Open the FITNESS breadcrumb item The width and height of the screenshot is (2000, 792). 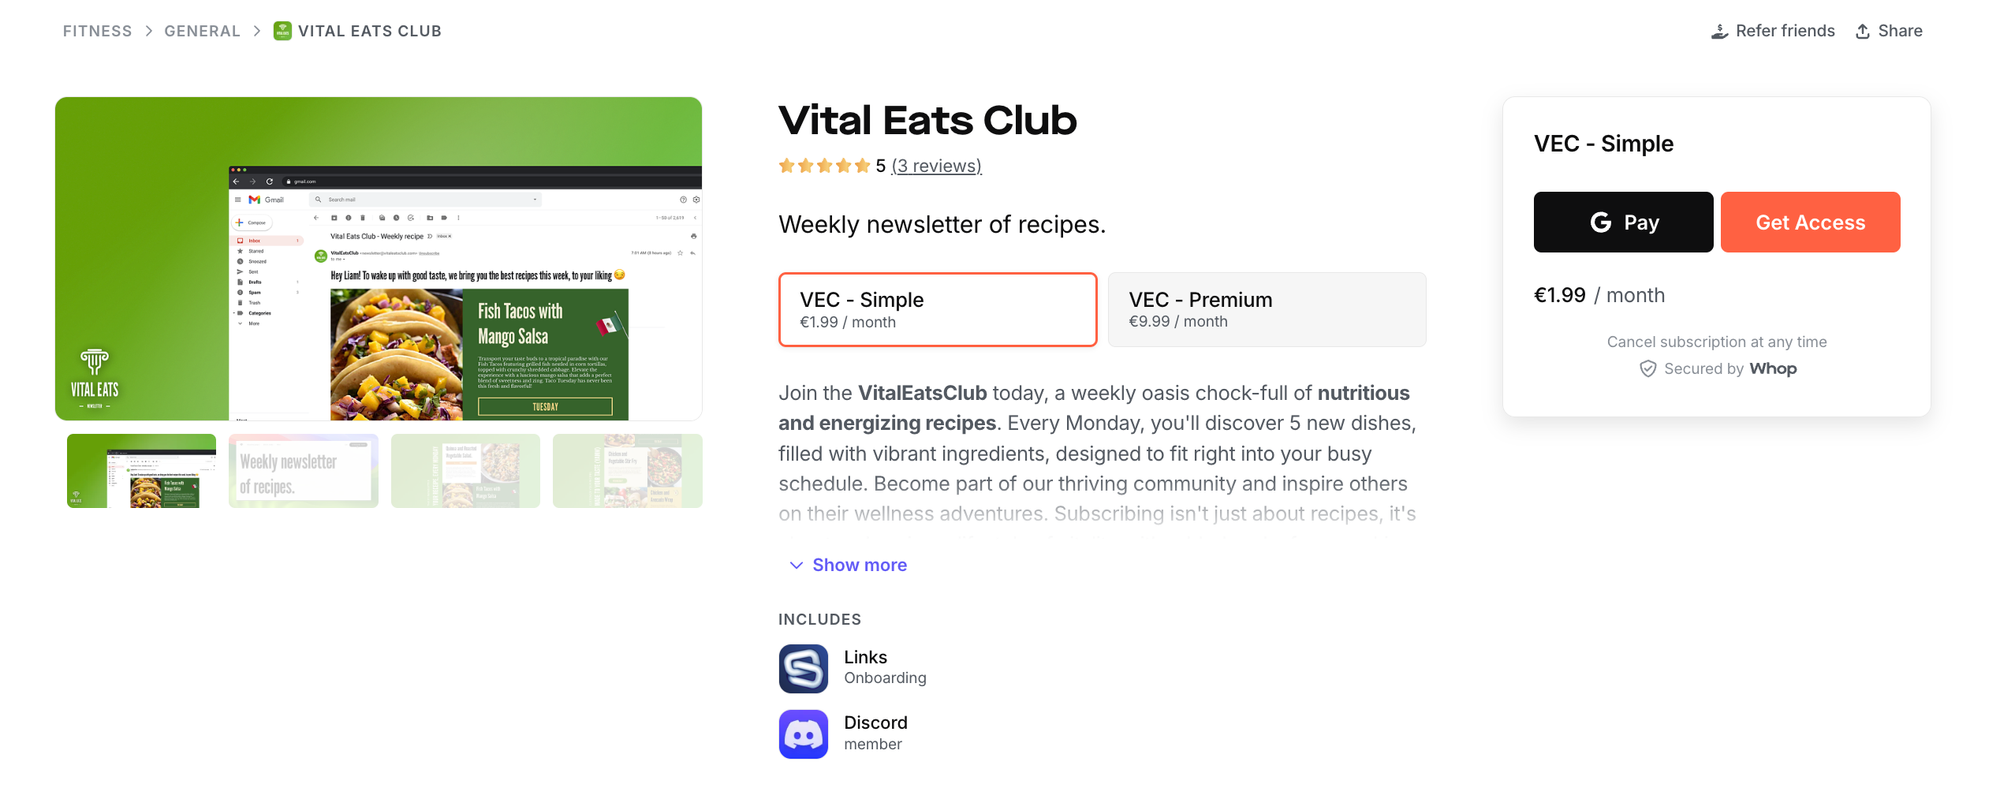pyautogui.click(x=97, y=31)
